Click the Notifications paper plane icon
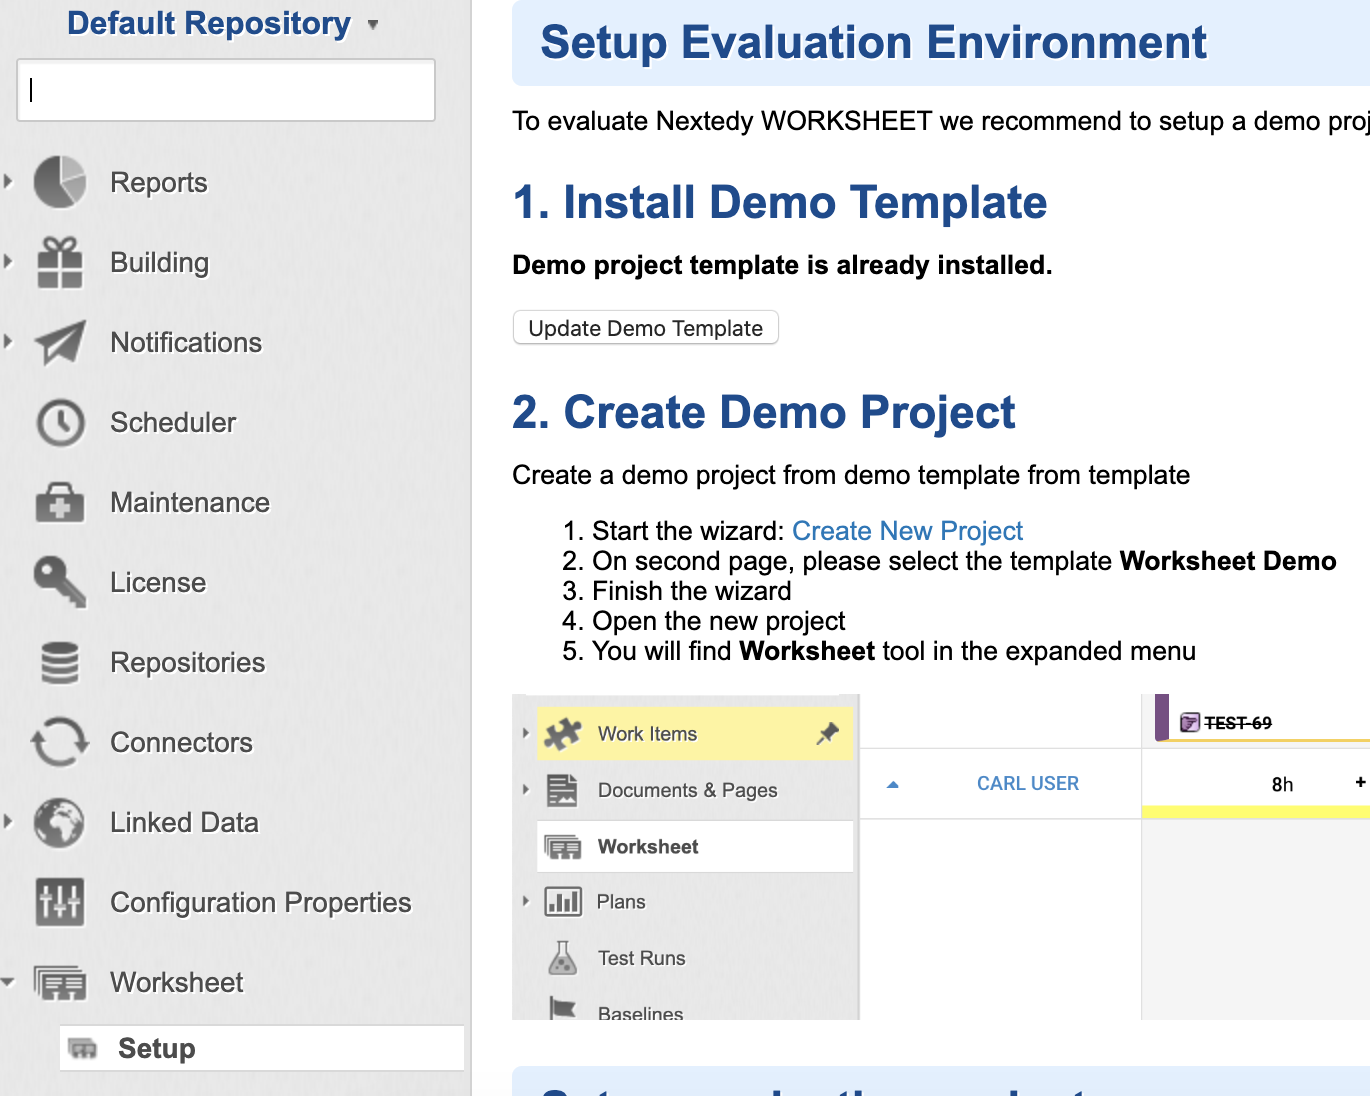 tap(60, 342)
